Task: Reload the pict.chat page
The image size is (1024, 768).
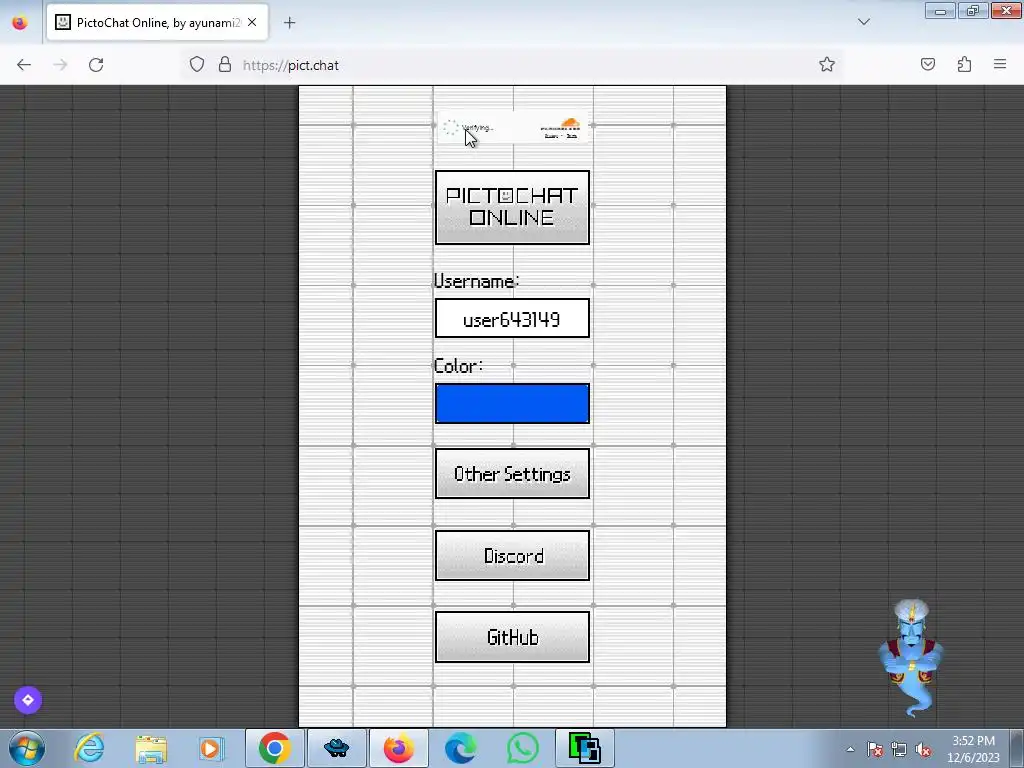Action: point(96,65)
